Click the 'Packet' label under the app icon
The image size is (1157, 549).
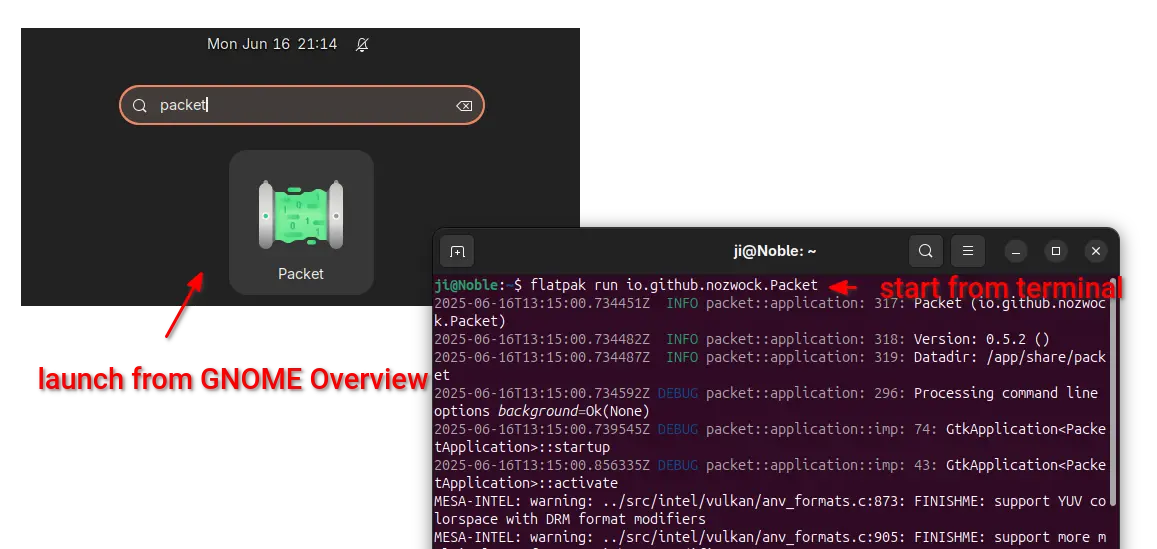click(x=301, y=274)
